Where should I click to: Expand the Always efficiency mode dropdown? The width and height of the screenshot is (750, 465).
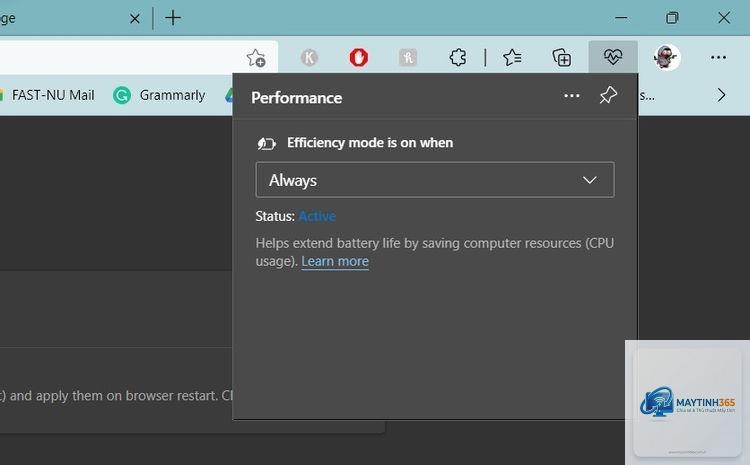click(435, 180)
